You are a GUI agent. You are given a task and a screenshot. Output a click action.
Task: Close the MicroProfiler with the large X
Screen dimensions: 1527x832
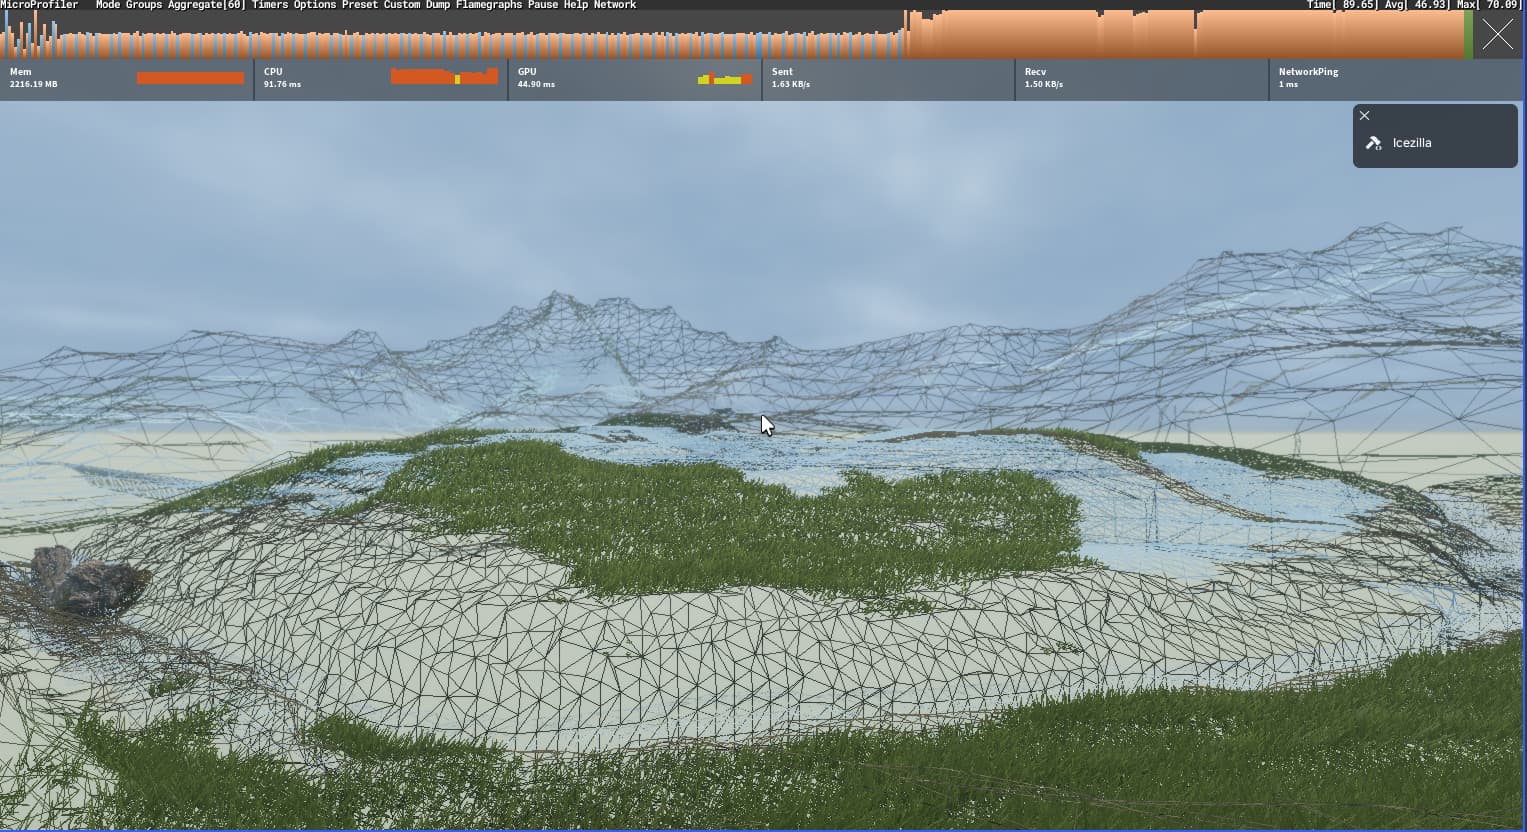click(x=1497, y=35)
